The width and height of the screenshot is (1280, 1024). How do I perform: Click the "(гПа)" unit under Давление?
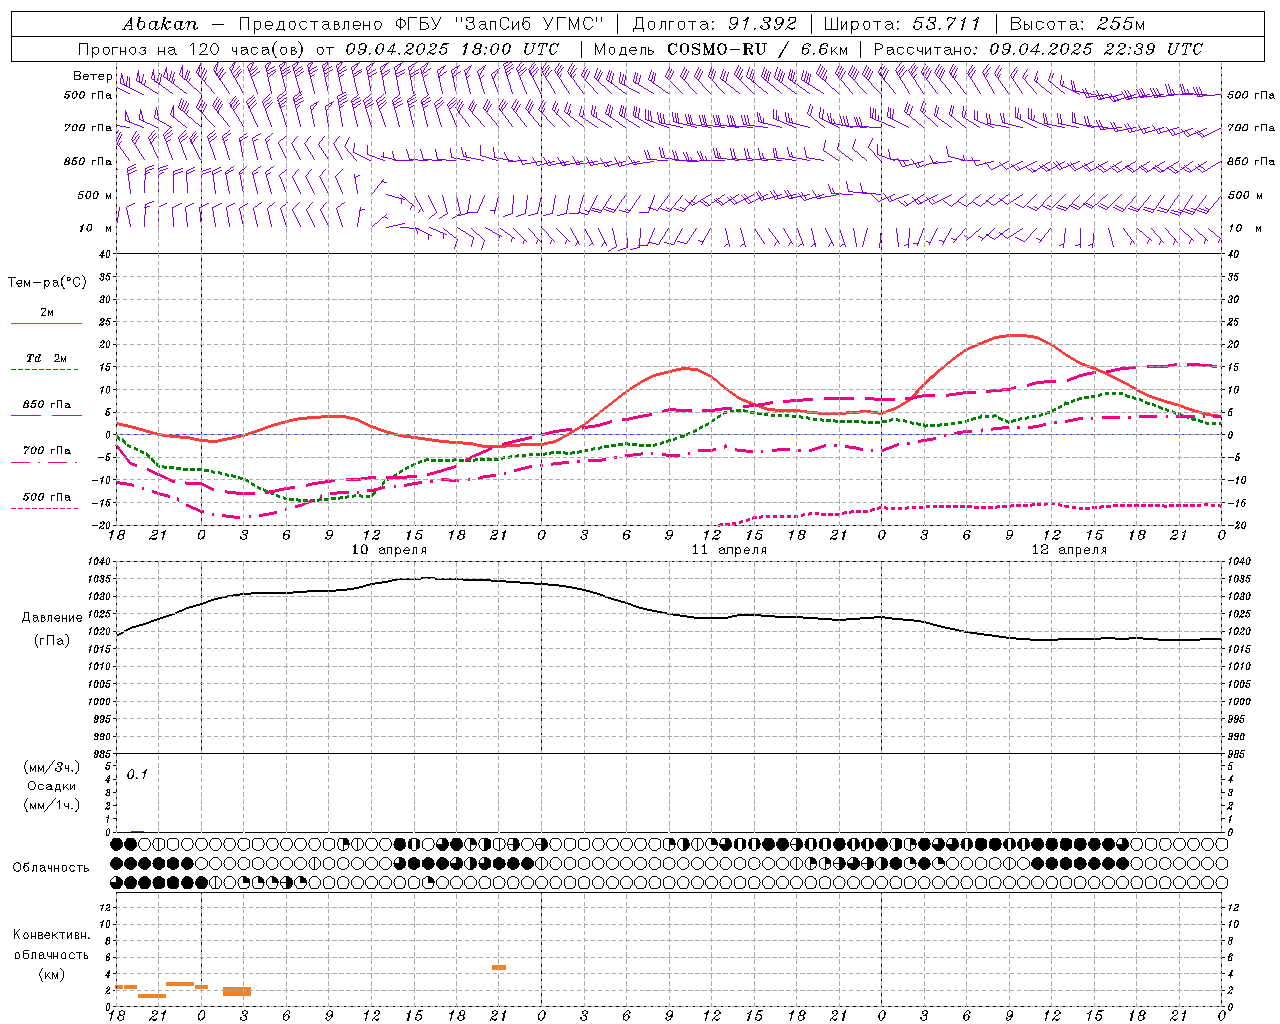point(52,640)
